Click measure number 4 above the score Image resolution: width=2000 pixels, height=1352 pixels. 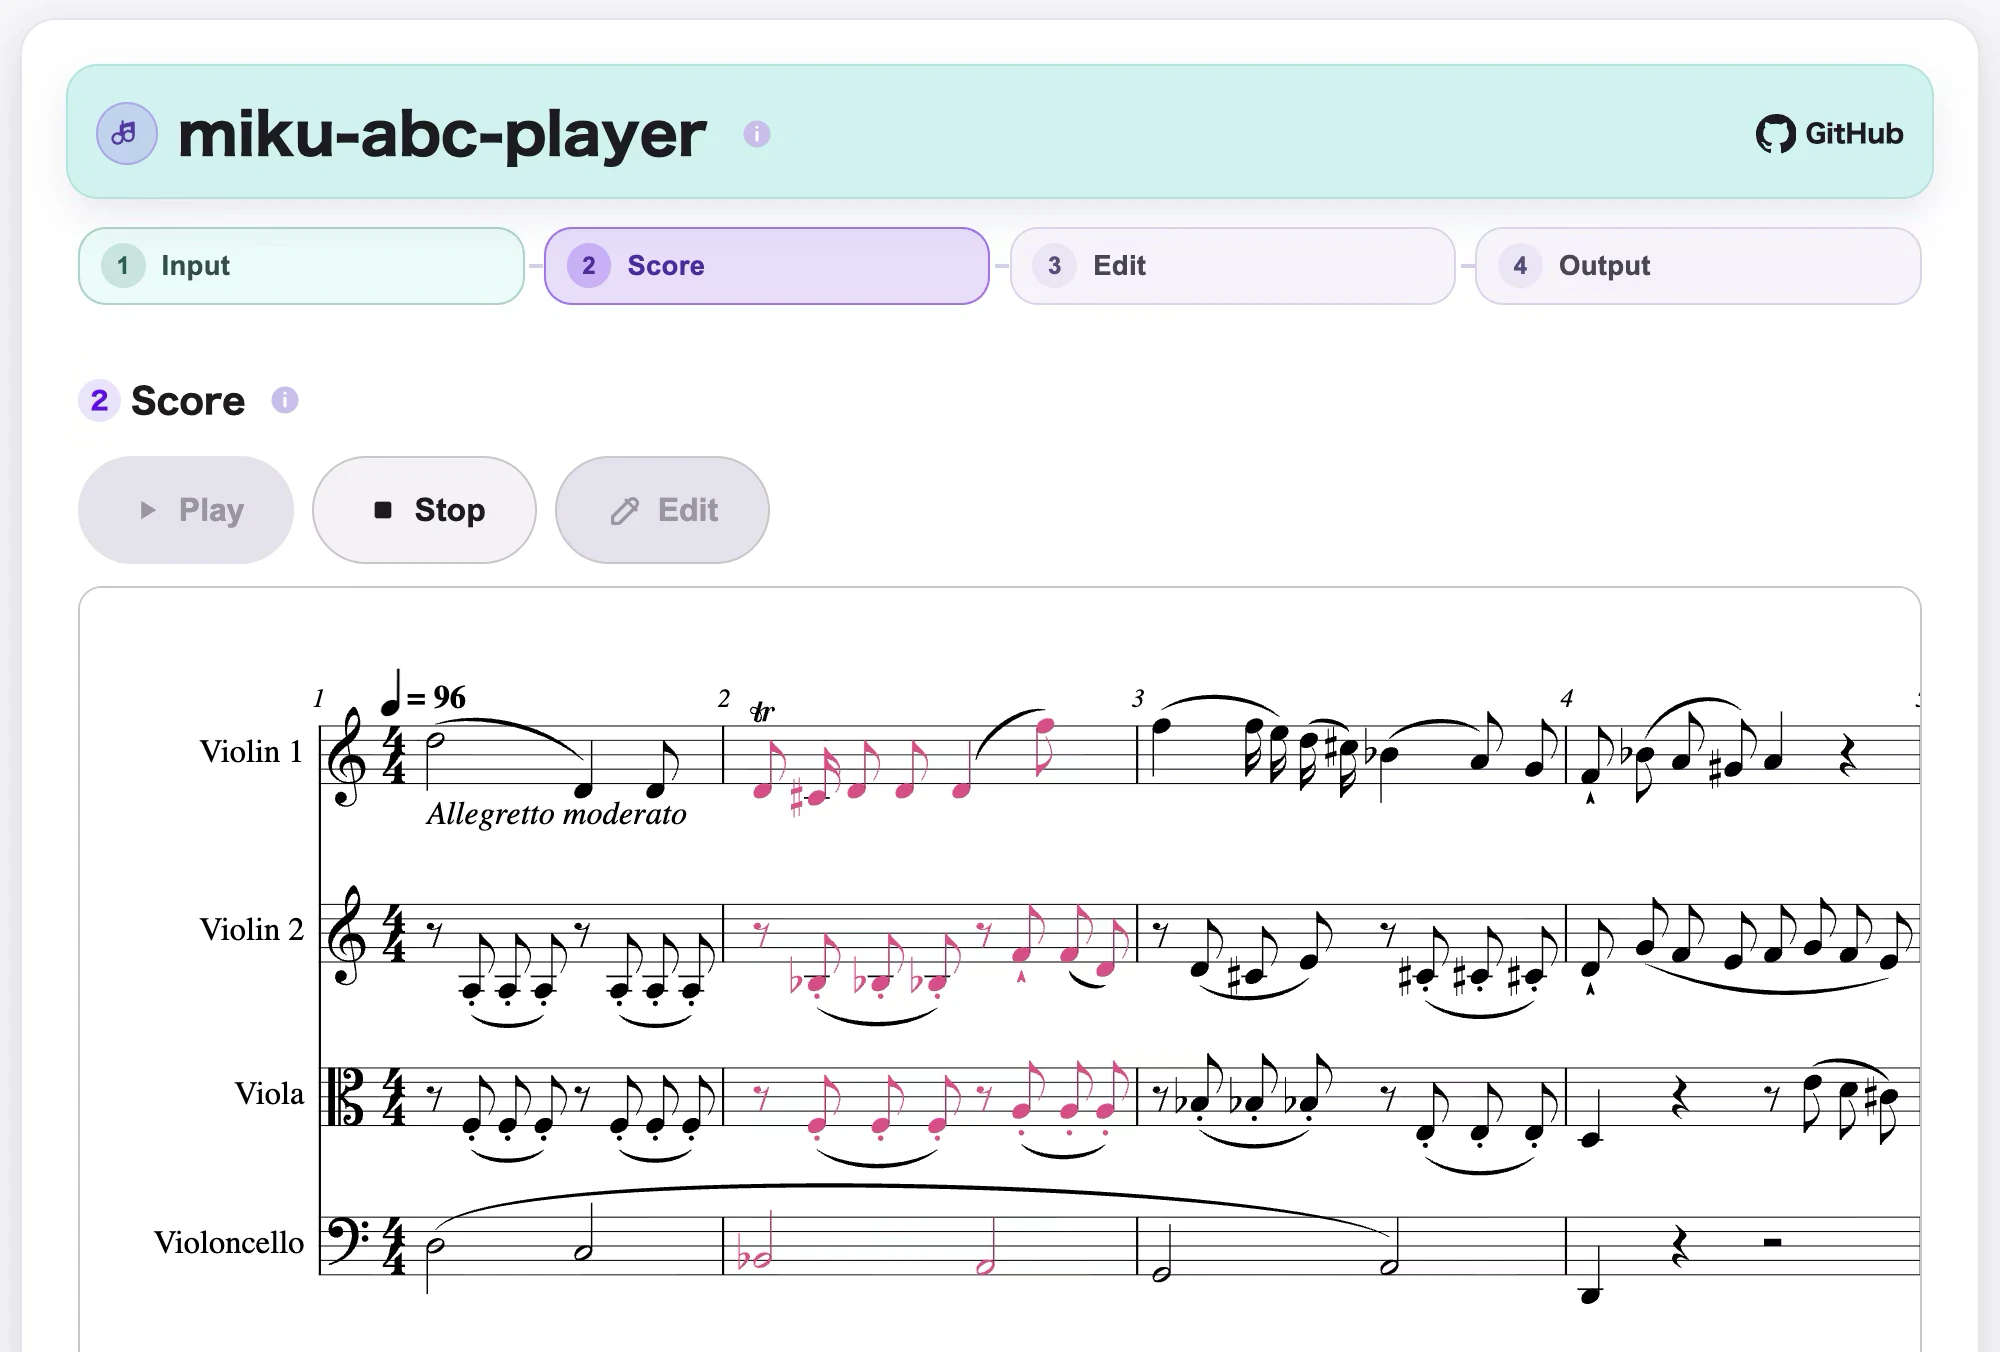pos(1567,699)
